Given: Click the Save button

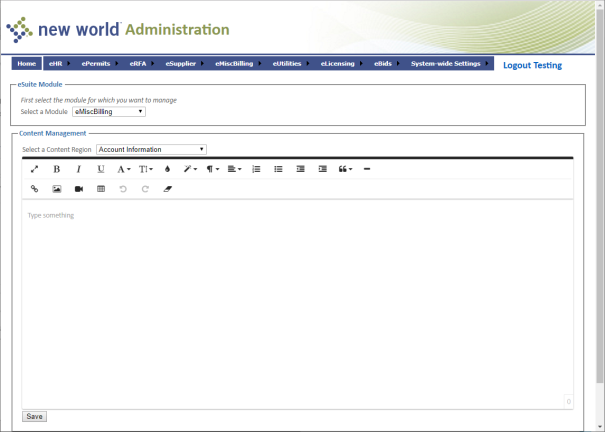Looking at the screenshot, I should 34,416.
